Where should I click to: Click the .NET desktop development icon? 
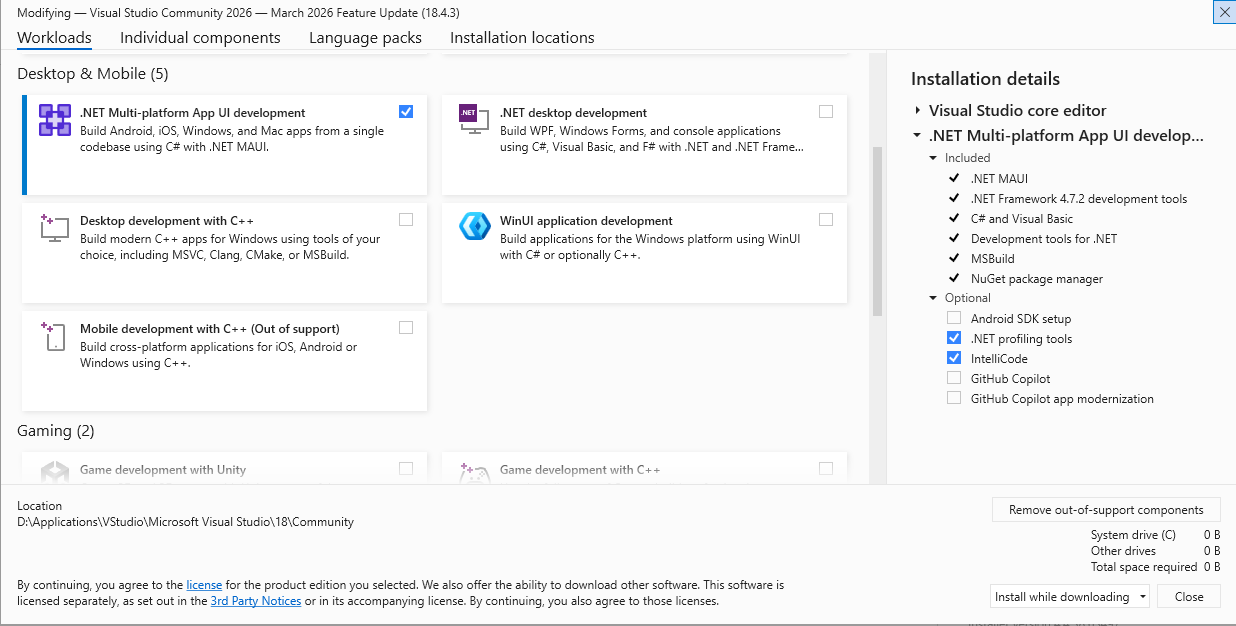(470, 116)
